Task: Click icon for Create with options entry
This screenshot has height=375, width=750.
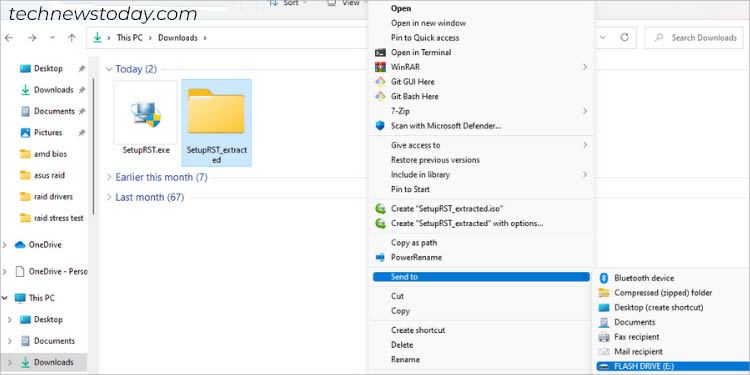Action: pos(381,223)
